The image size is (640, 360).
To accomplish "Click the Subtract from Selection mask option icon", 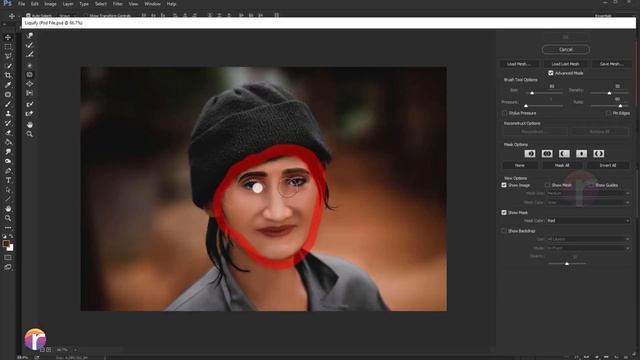I will point(564,153).
